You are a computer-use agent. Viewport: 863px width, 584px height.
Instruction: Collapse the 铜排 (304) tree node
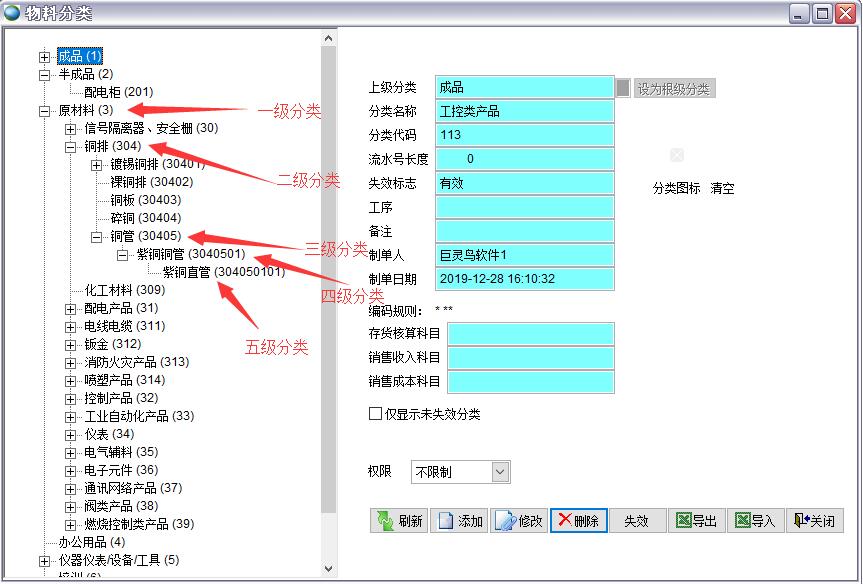[71, 147]
